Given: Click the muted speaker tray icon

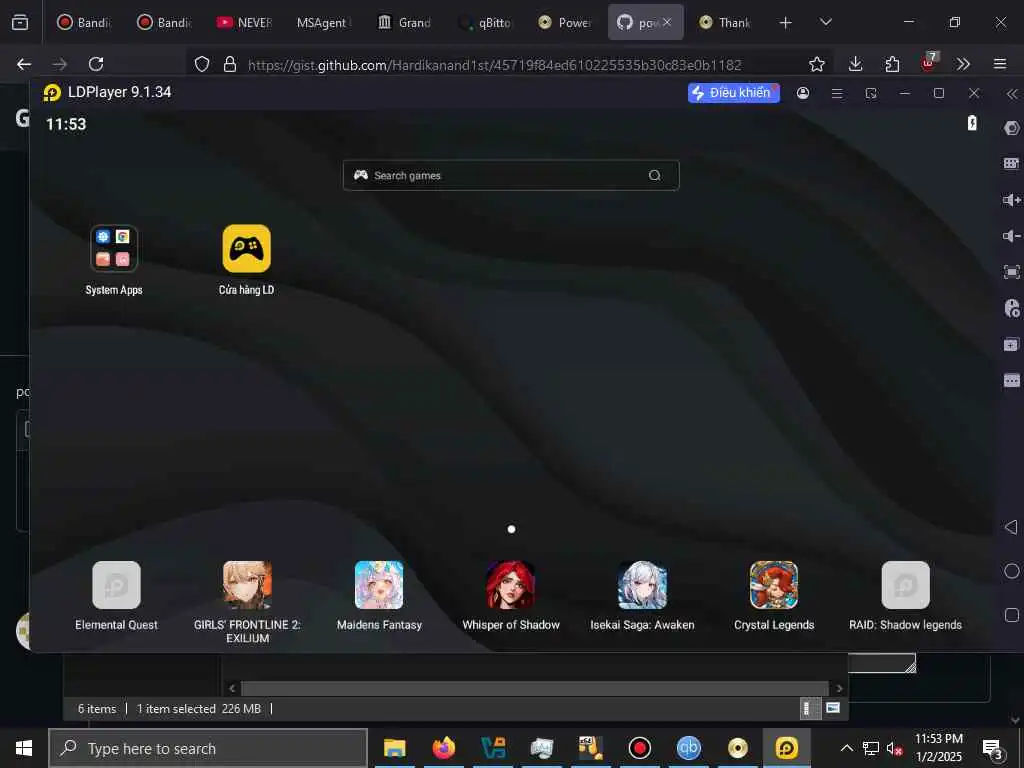Looking at the screenshot, I should tap(894, 748).
